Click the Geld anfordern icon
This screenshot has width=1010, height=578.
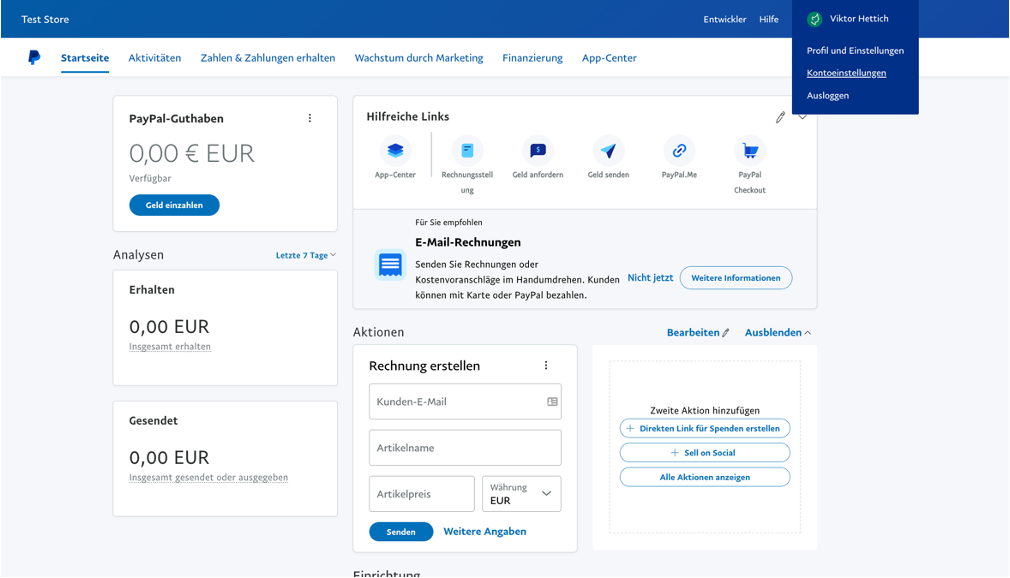(x=538, y=150)
